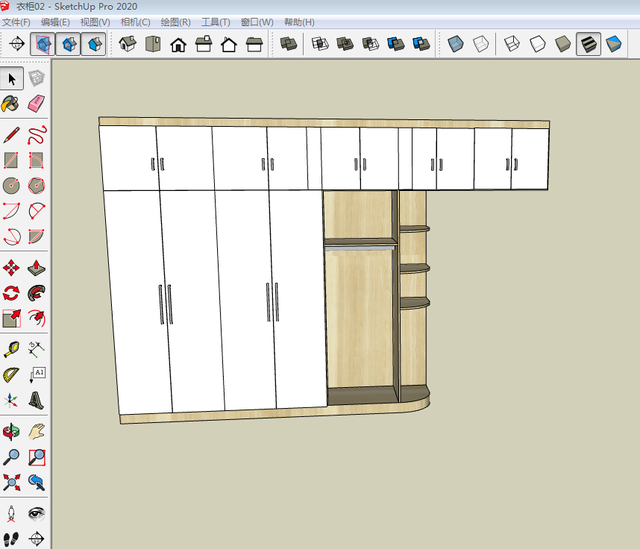640x549 pixels.
Task: Open the 文件(F) menu
Action: (x=16, y=22)
